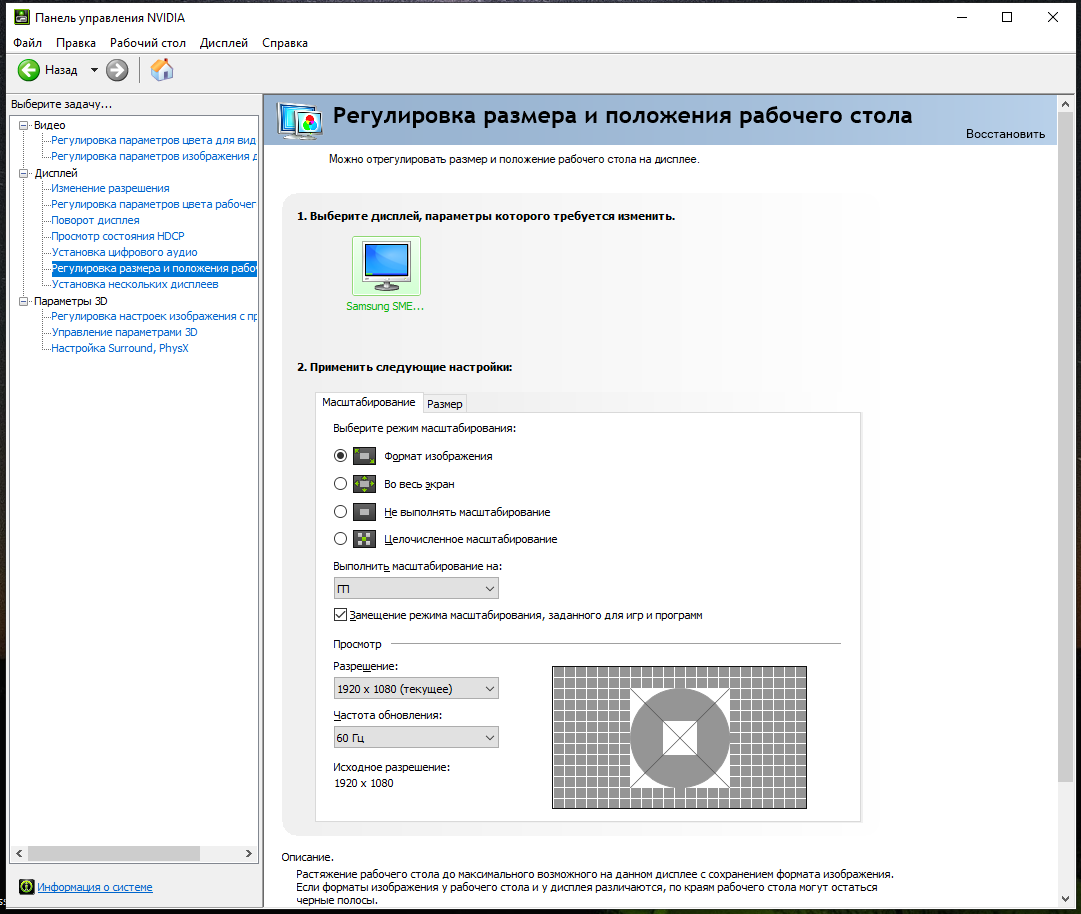This screenshot has width=1081, height=914.
Task: Toggle 'Замещение режима масштабирования' checkbox
Action: [340, 615]
